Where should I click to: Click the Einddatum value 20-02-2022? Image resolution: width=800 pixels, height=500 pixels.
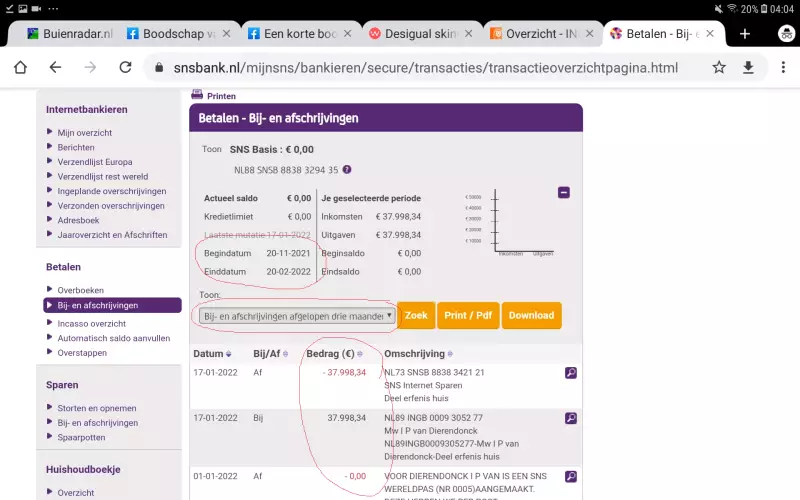coord(288,271)
